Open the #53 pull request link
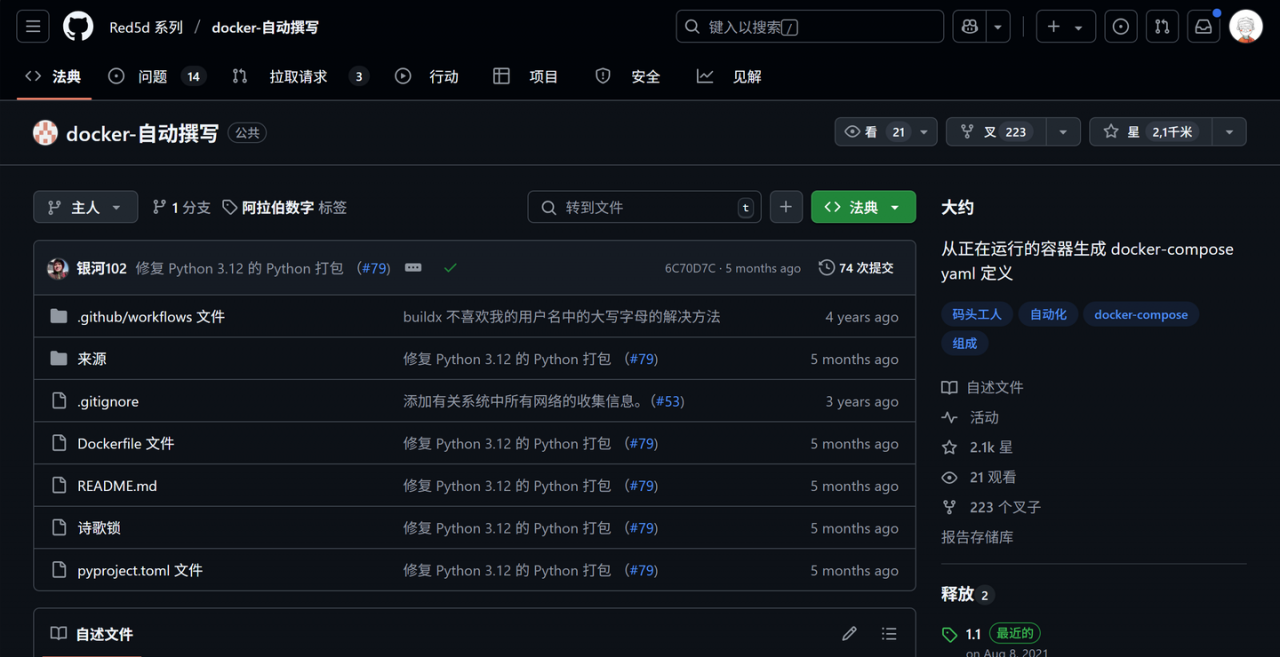Screen dimensions: 1280x657 click(669, 401)
